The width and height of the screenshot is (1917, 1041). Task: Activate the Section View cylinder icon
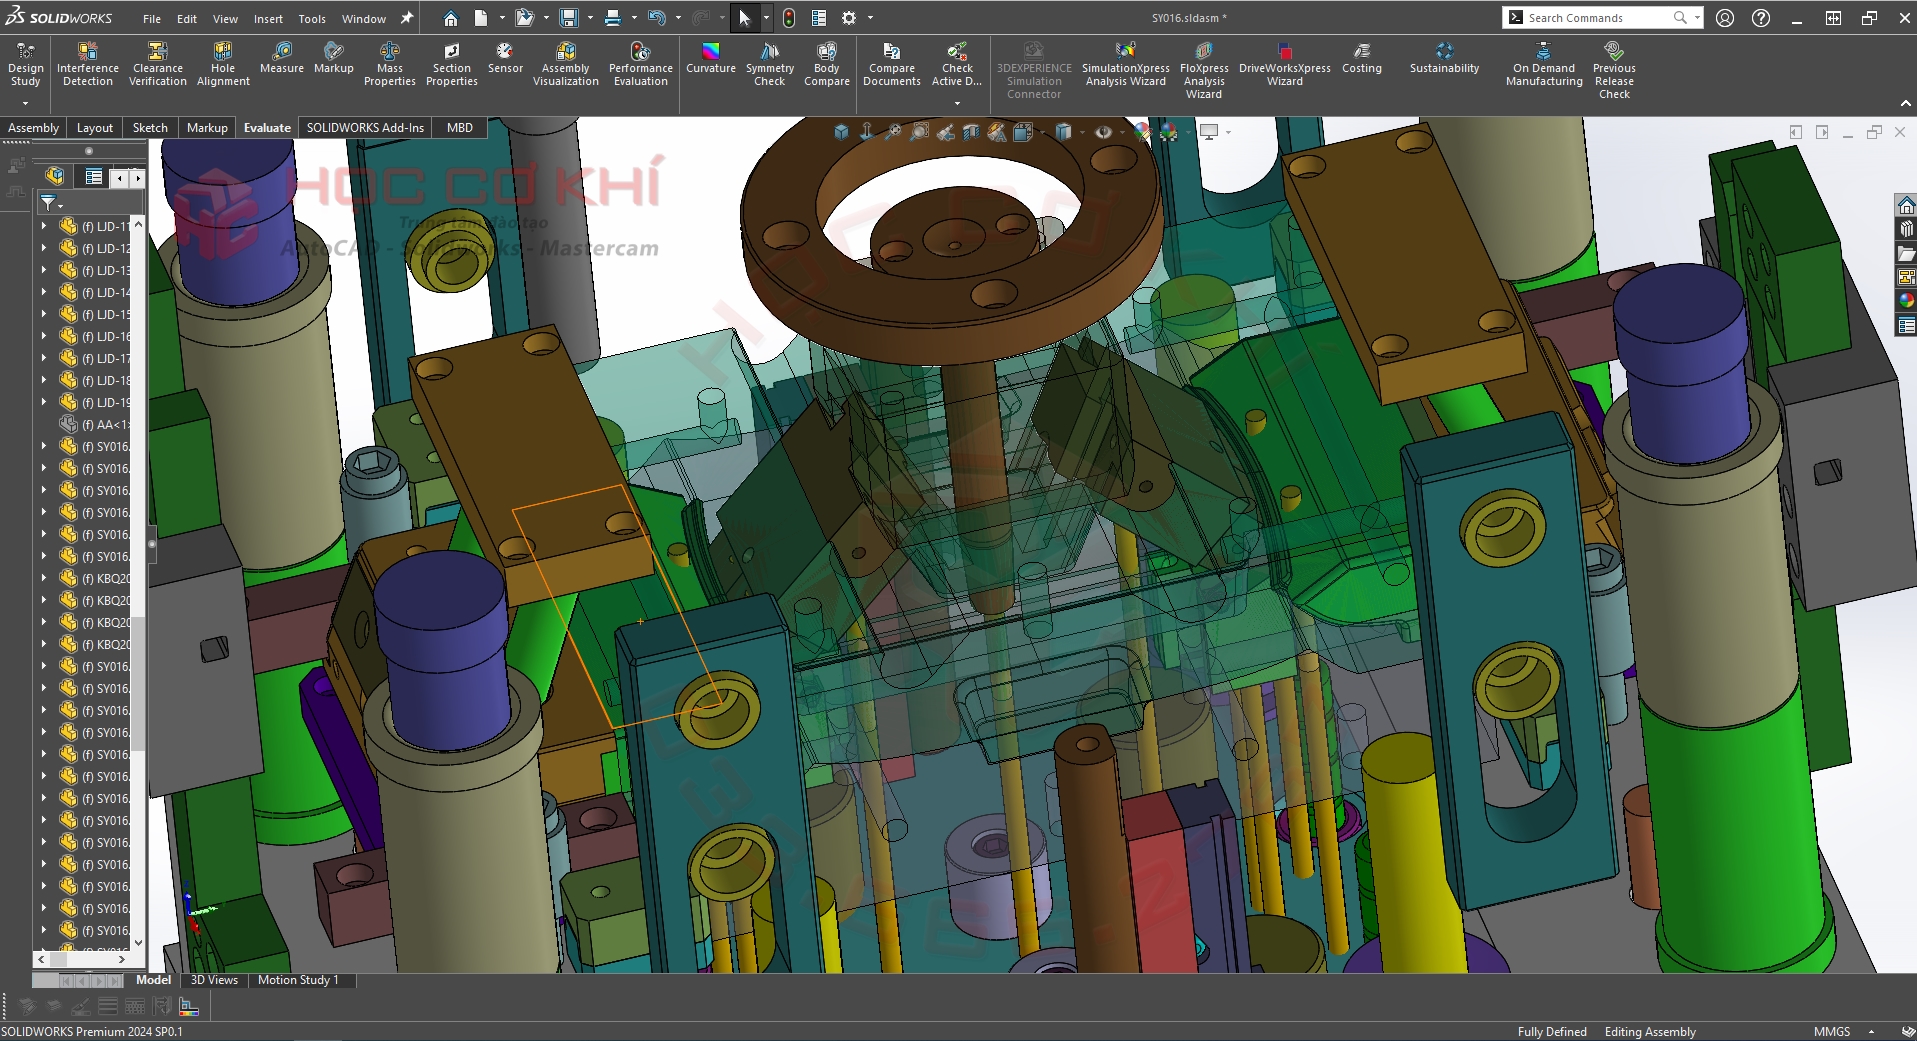(971, 132)
